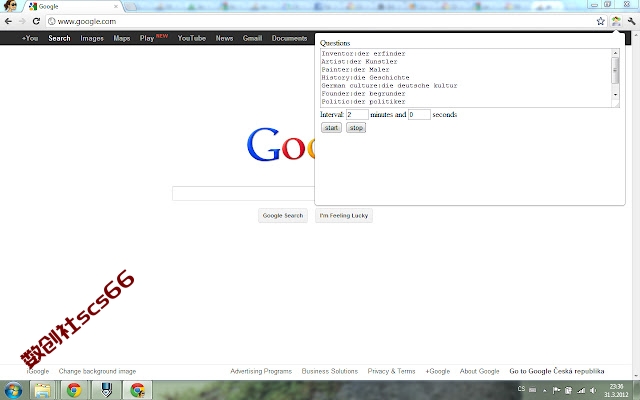The width and height of the screenshot is (640, 400).
Task: Open the +Google footer link
Action: pyautogui.click(x=438, y=371)
